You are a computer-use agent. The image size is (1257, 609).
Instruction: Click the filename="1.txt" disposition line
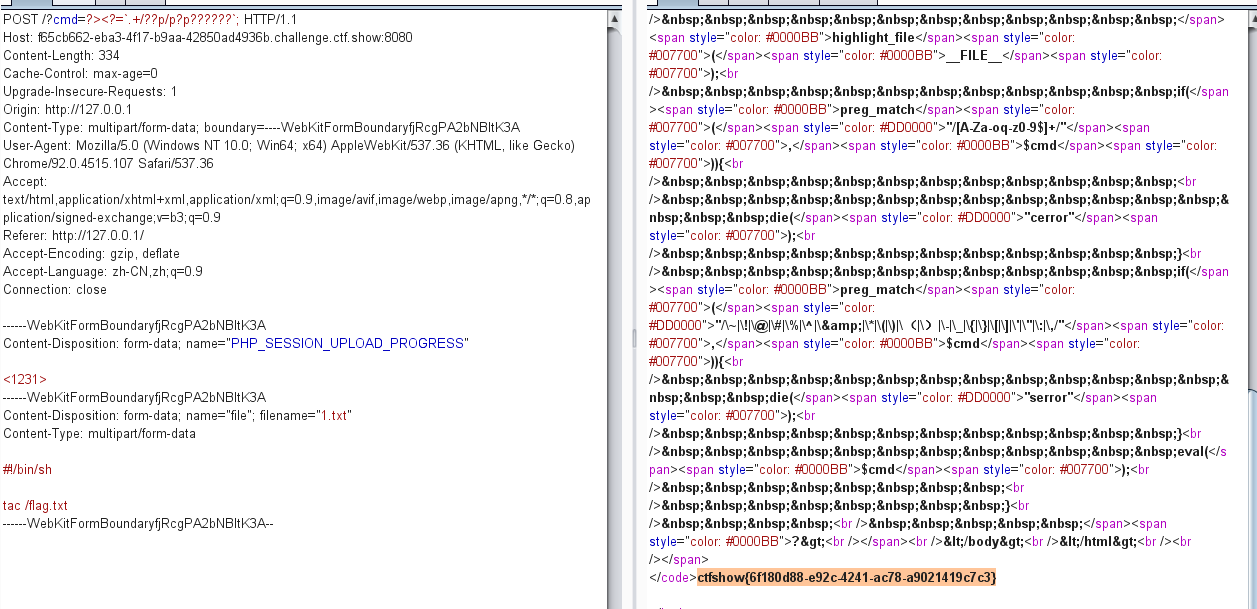177,415
